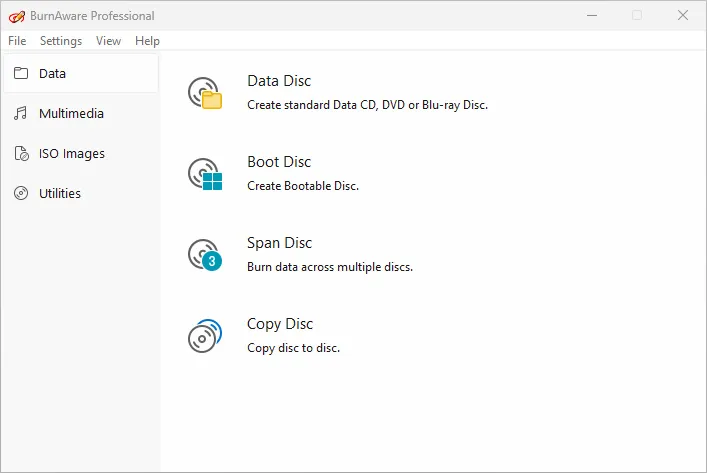Screen dimensions: 707x473
Task: Click the music note icon beside Multimedia
Action: [x=21, y=113]
